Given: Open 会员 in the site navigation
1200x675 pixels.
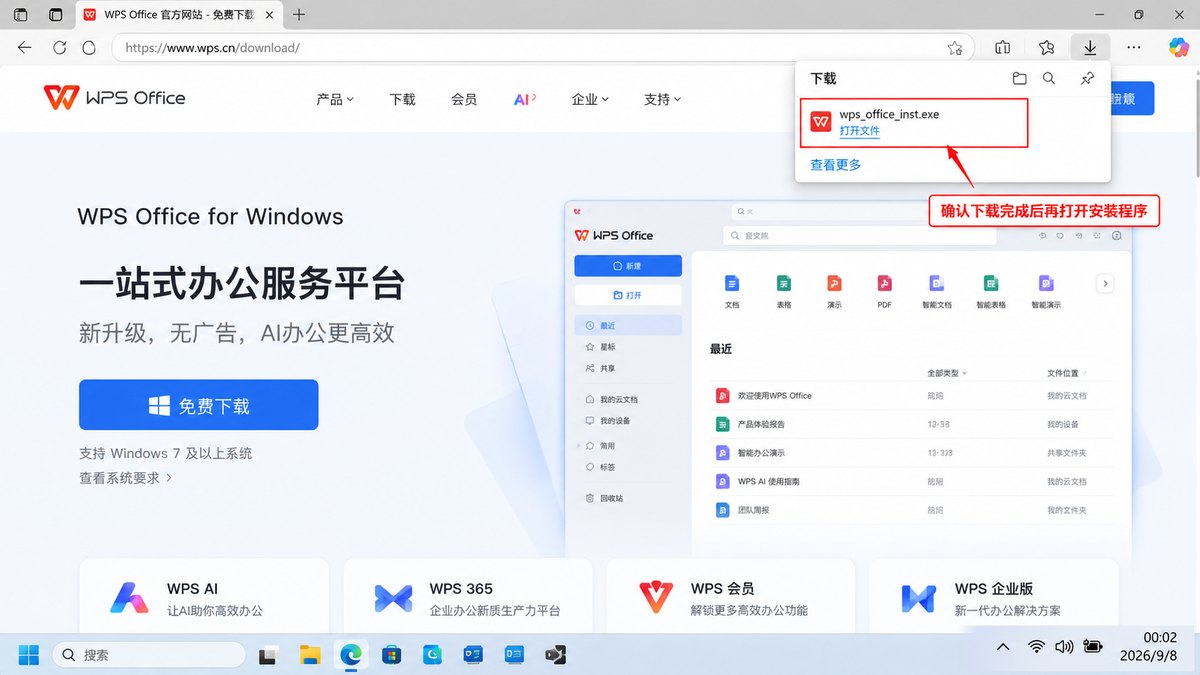Looking at the screenshot, I should [x=464, y=99].
